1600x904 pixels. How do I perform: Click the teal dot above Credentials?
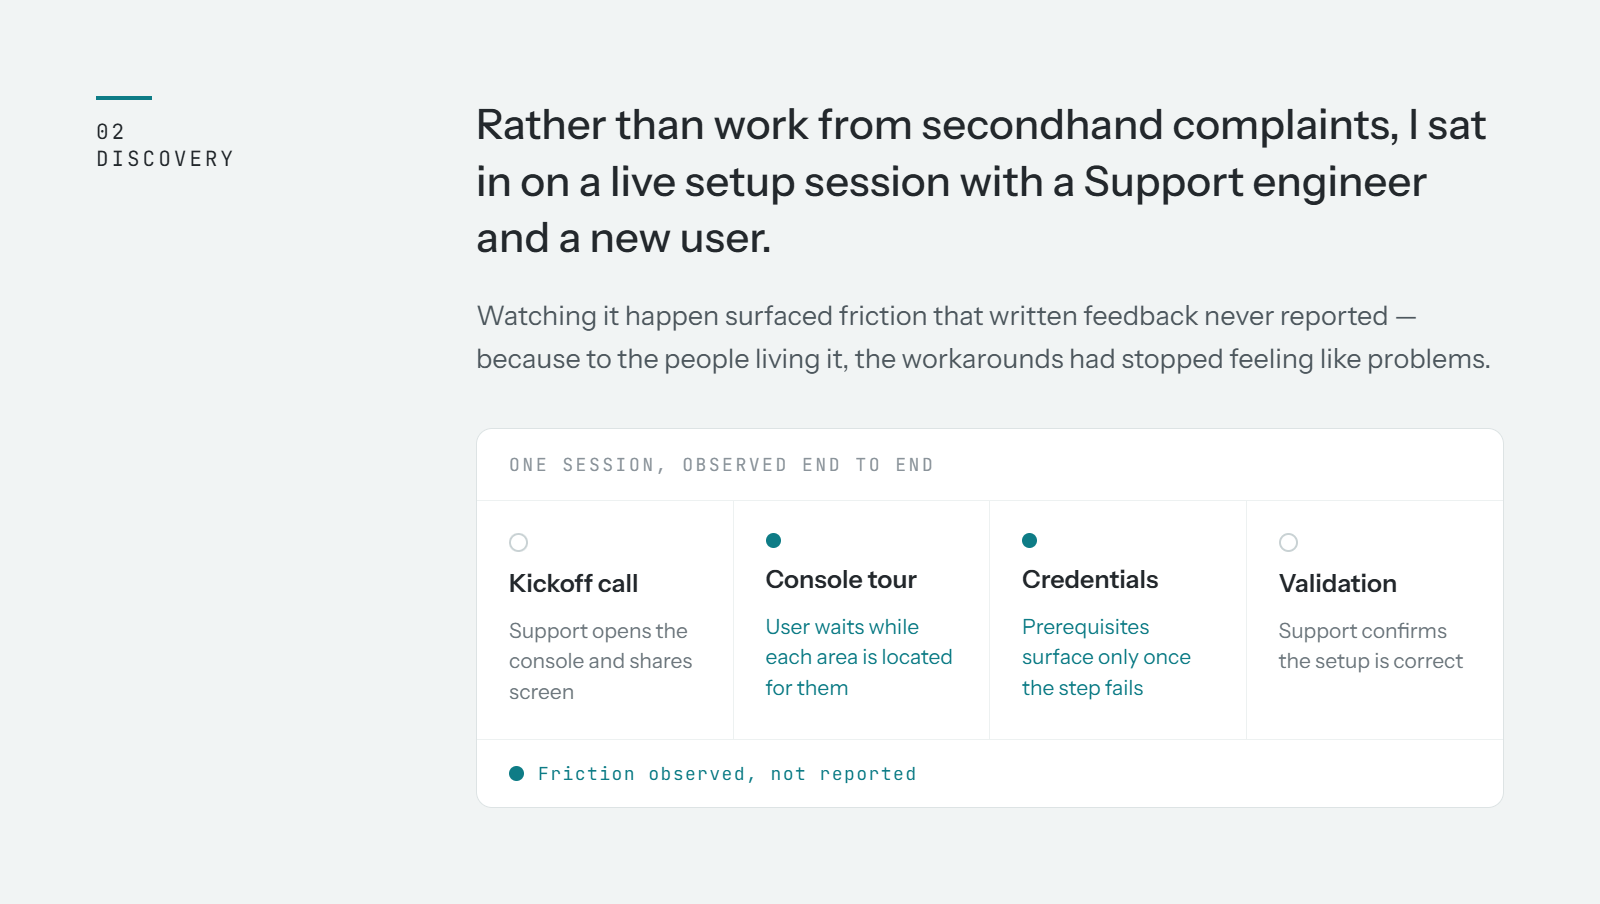coord(1029,540)
